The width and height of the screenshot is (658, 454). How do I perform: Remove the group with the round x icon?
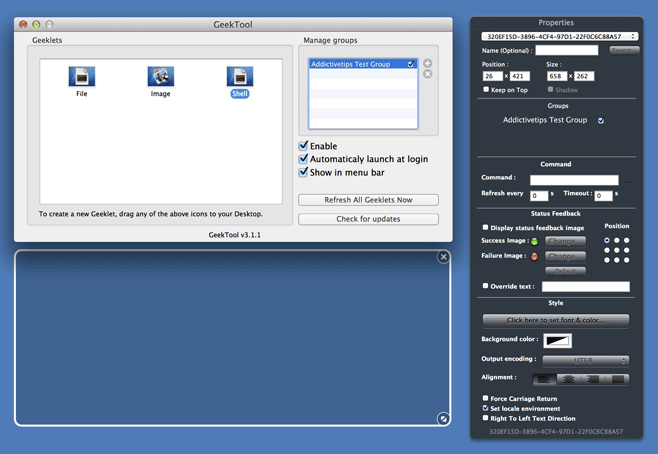[x=427, y=74]
